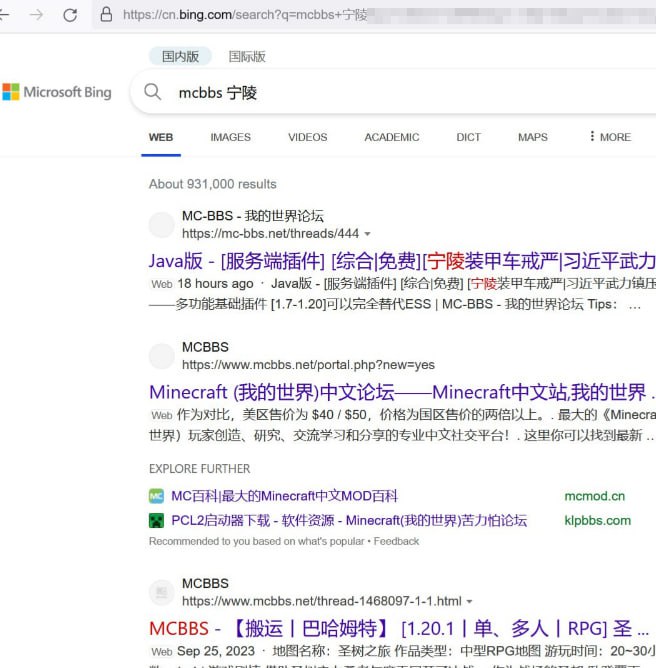Click klpbbs.com domain link
The image size is (656, 668).
598,521
